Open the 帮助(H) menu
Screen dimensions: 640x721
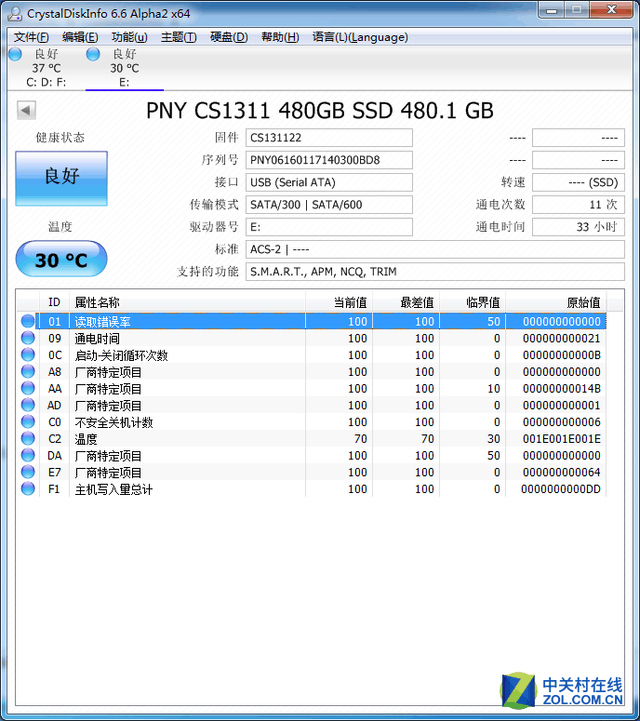280,37
